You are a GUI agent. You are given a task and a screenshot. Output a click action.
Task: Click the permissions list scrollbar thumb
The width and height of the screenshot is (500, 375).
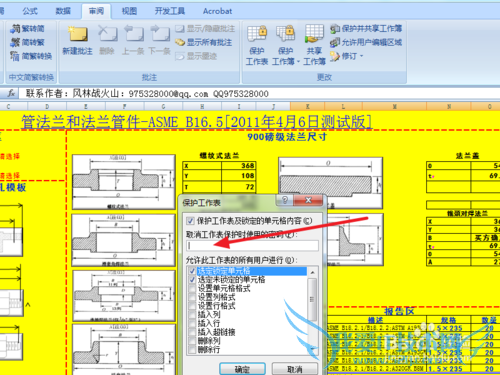312,299
